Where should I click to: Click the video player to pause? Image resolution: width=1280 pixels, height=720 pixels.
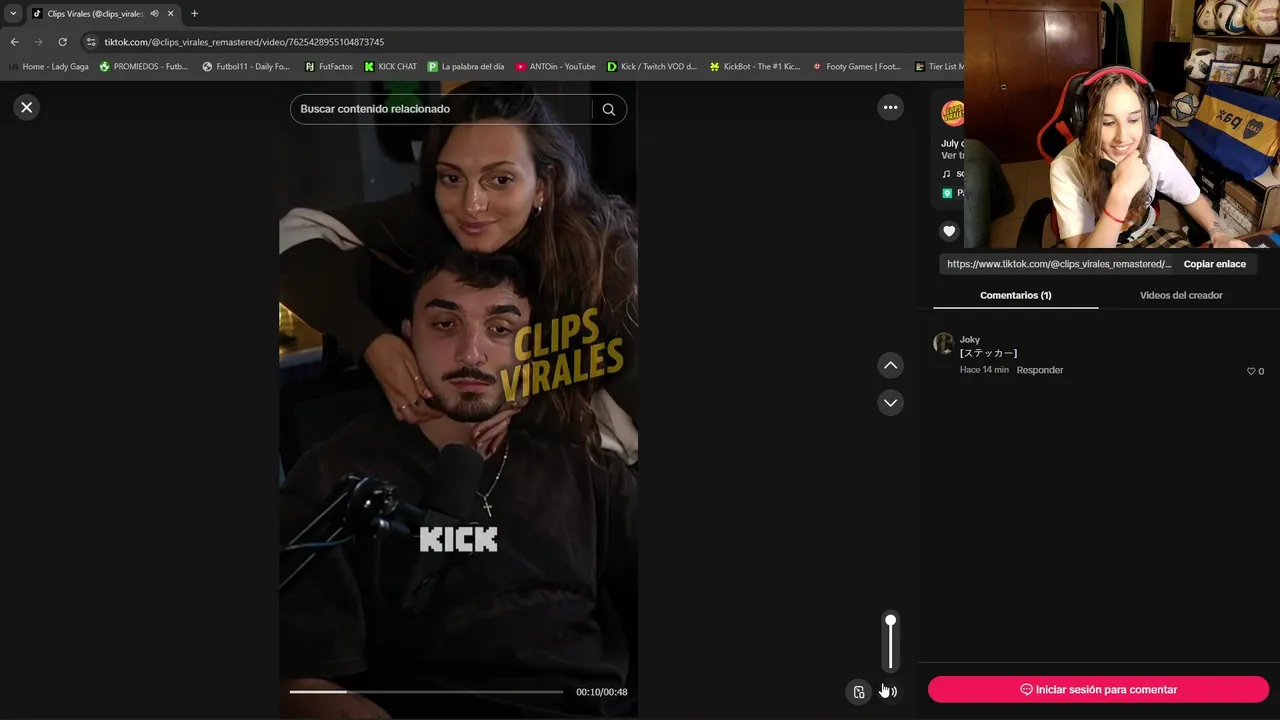pos(458,400)
